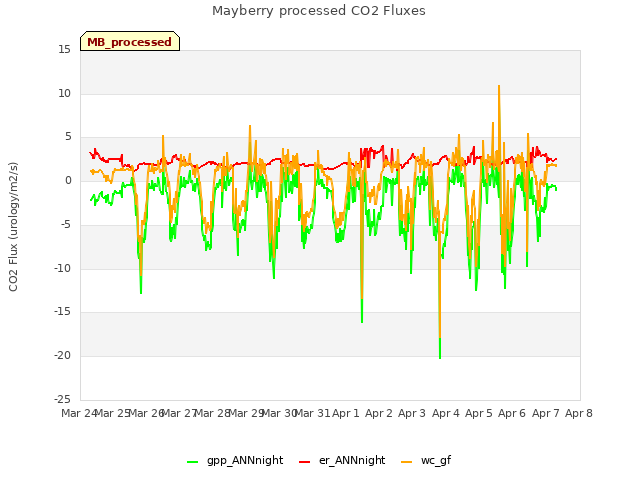Click the CO2 Flux y-axis title

coord(13,227)
